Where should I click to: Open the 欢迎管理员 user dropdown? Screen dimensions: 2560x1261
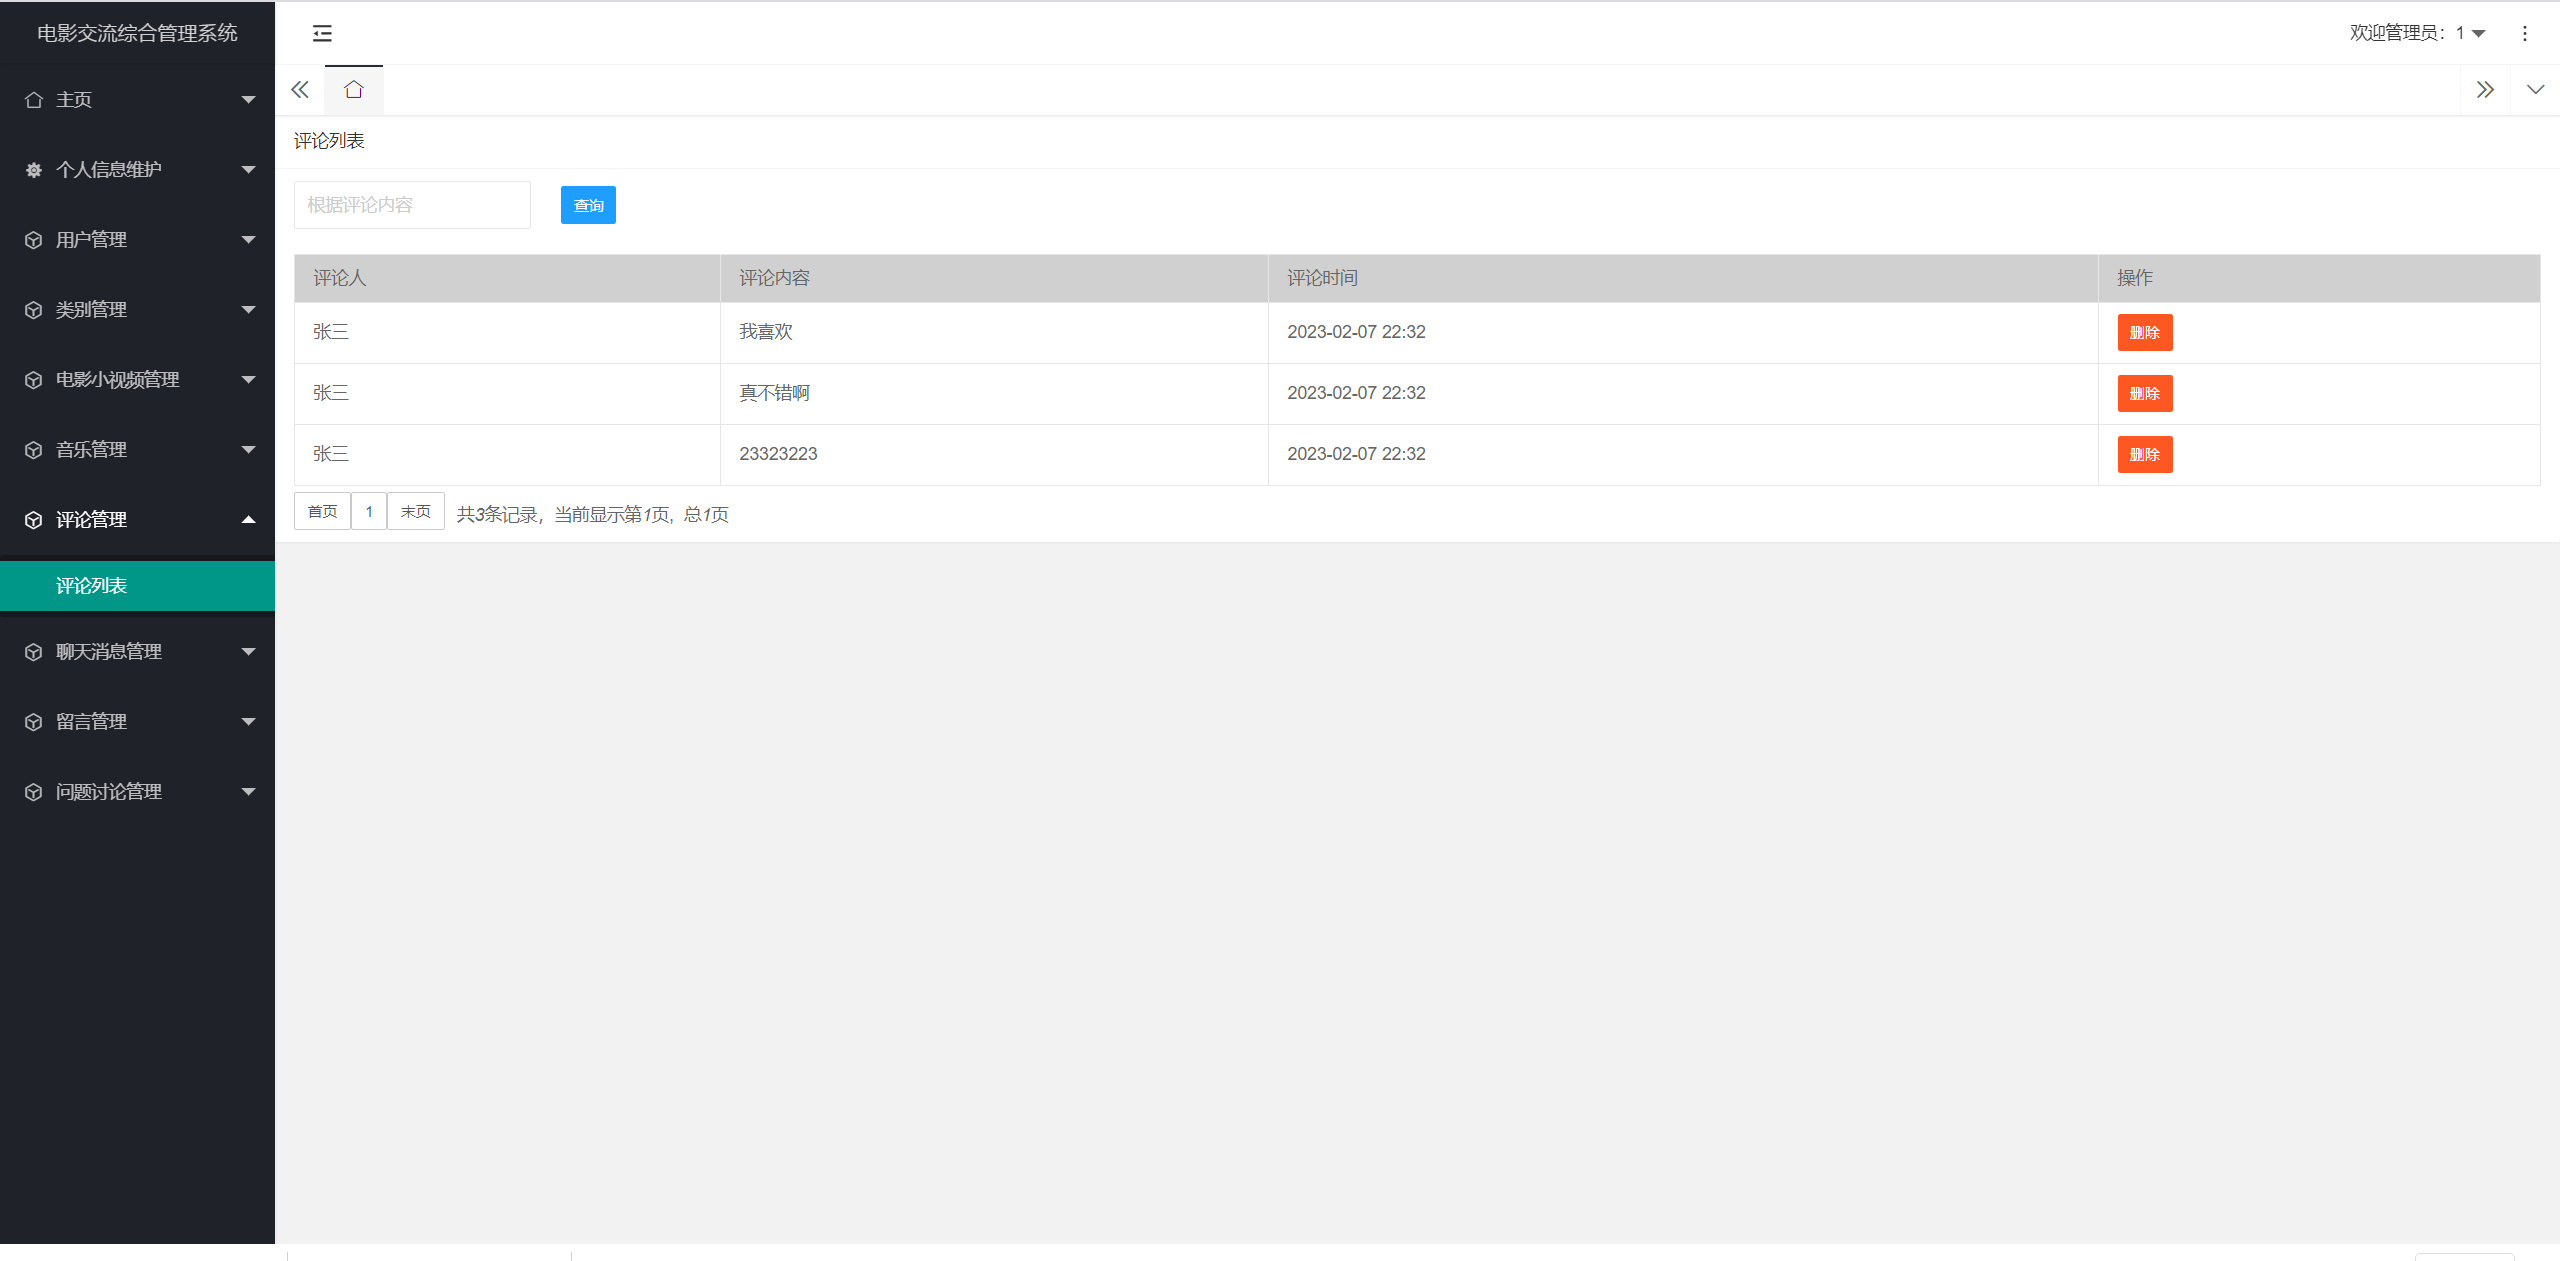coord(2416,34)
